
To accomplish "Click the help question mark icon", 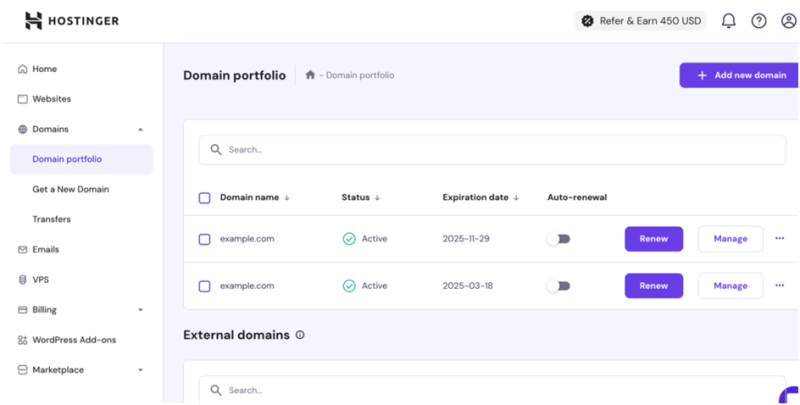I will (x=759, y=20).
